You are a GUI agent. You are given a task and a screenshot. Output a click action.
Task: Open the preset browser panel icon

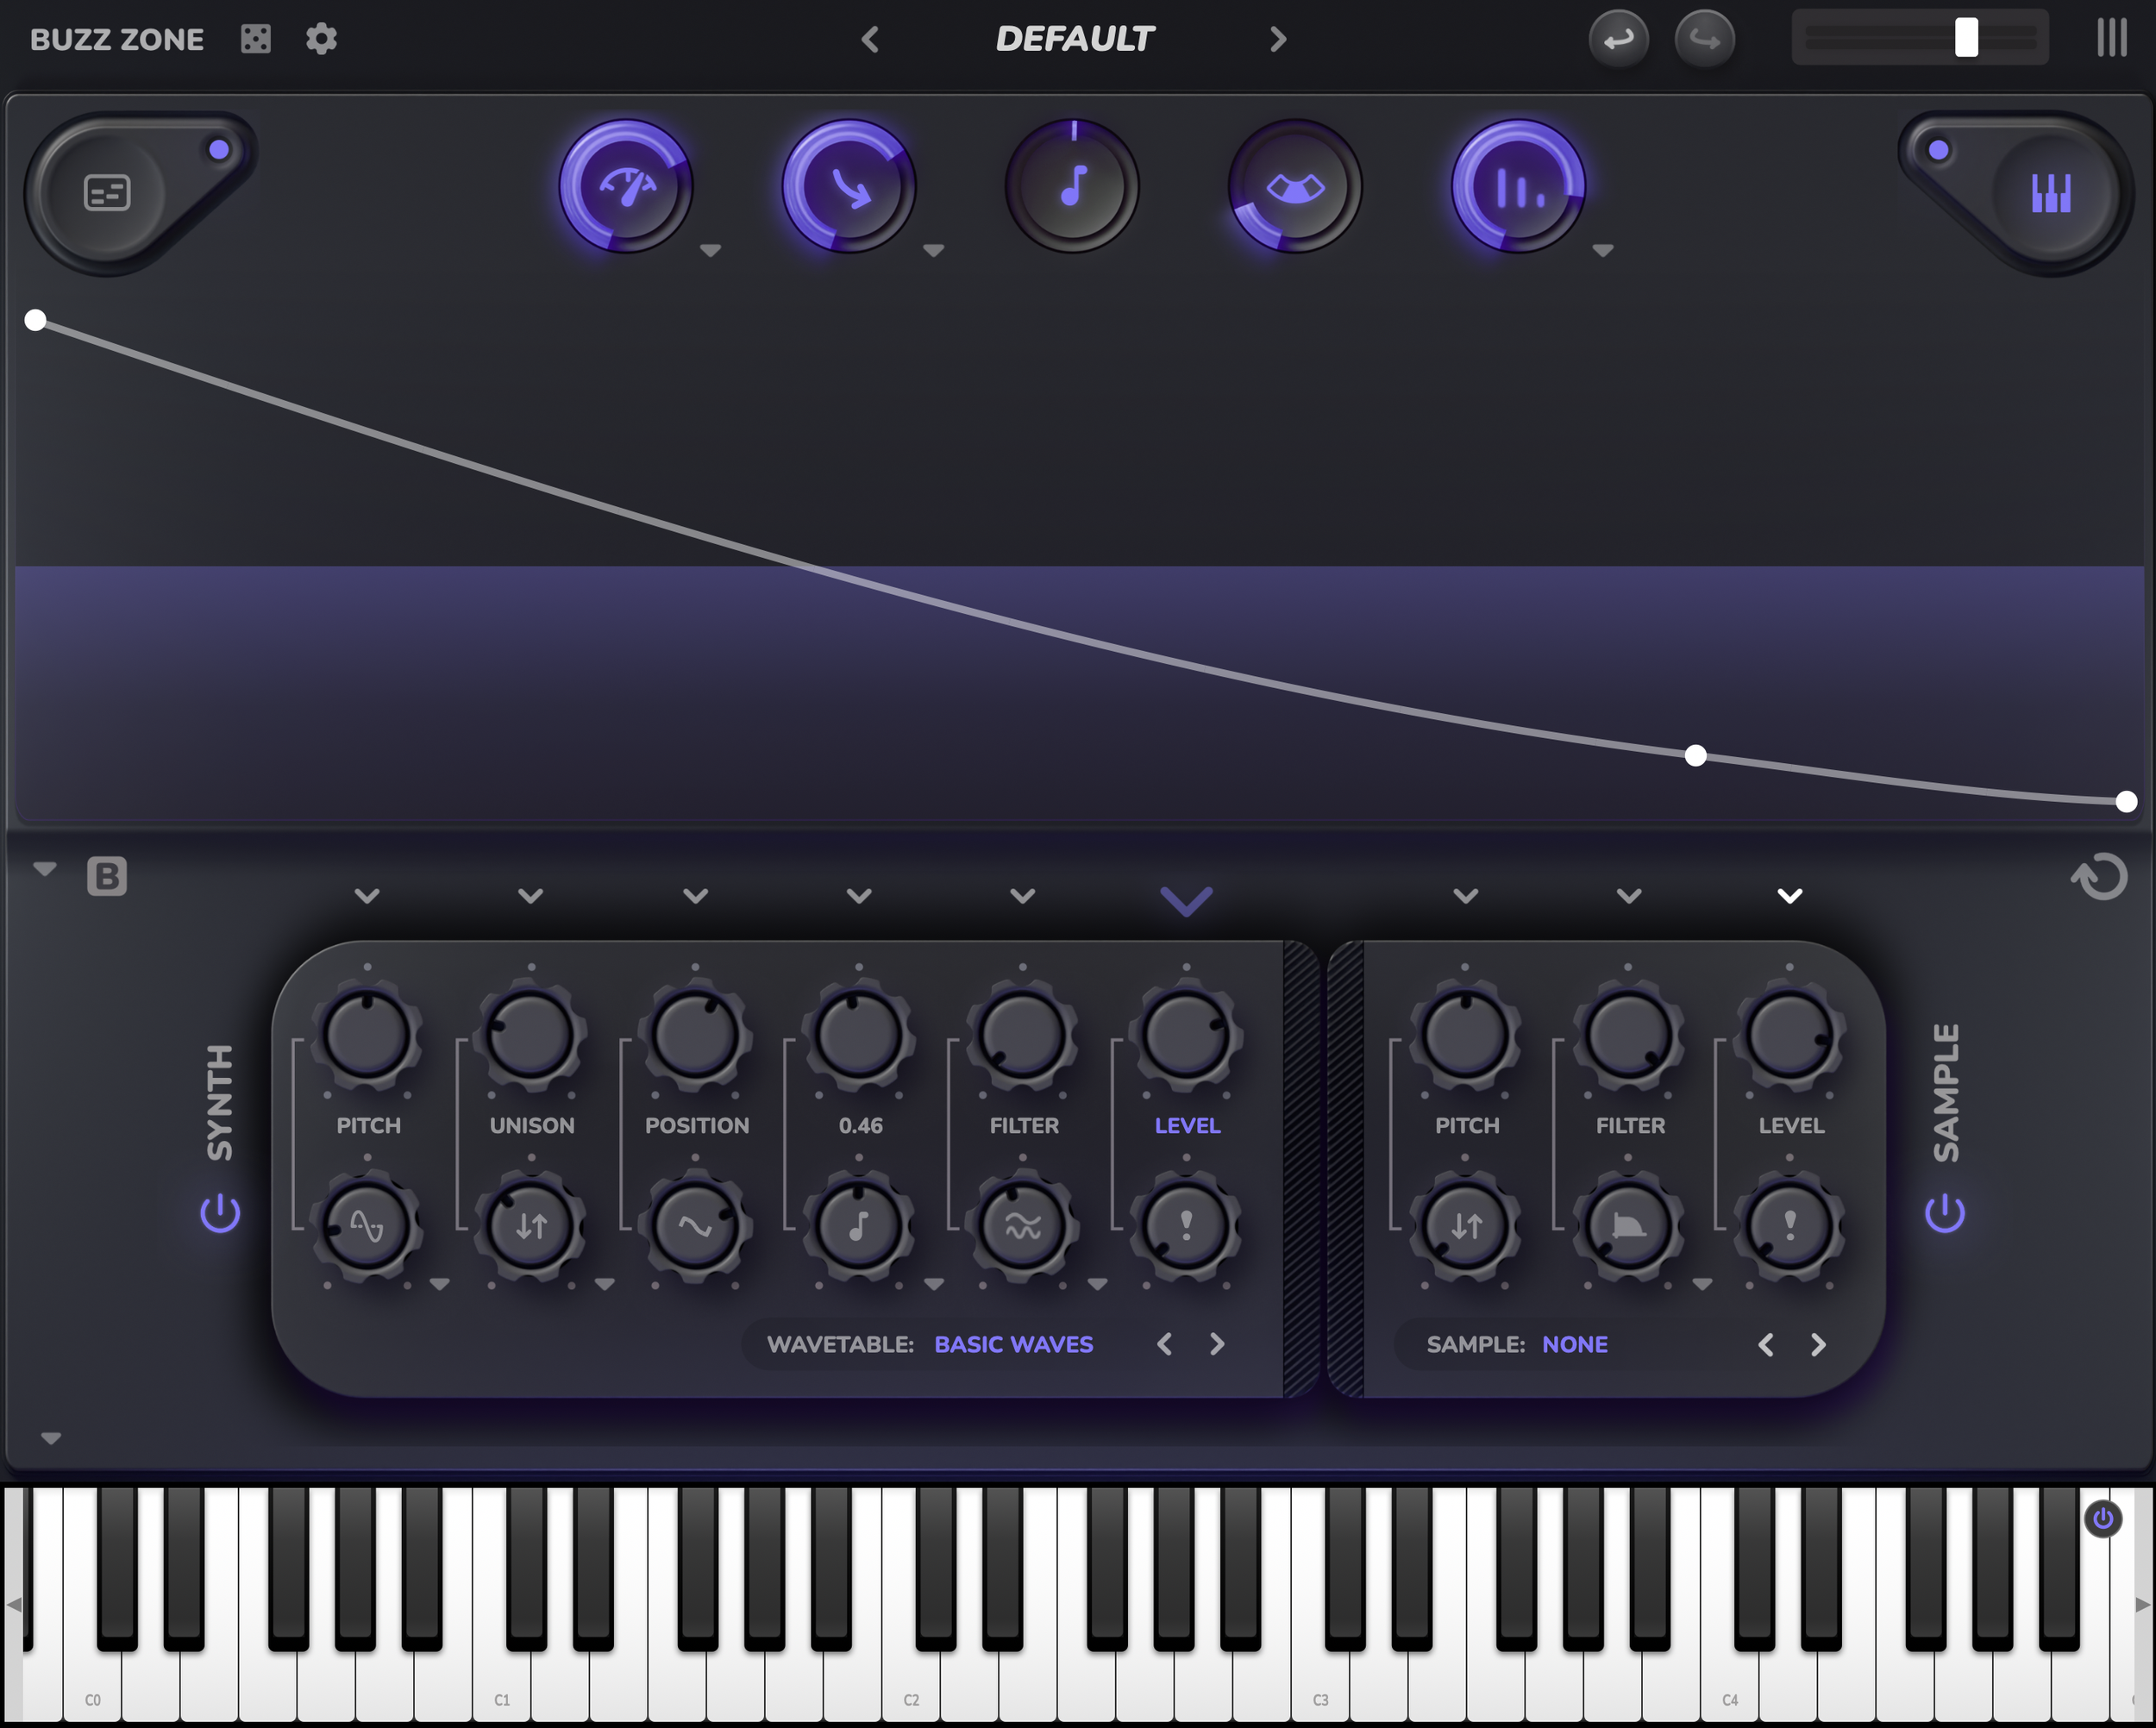tap(107, 192)
